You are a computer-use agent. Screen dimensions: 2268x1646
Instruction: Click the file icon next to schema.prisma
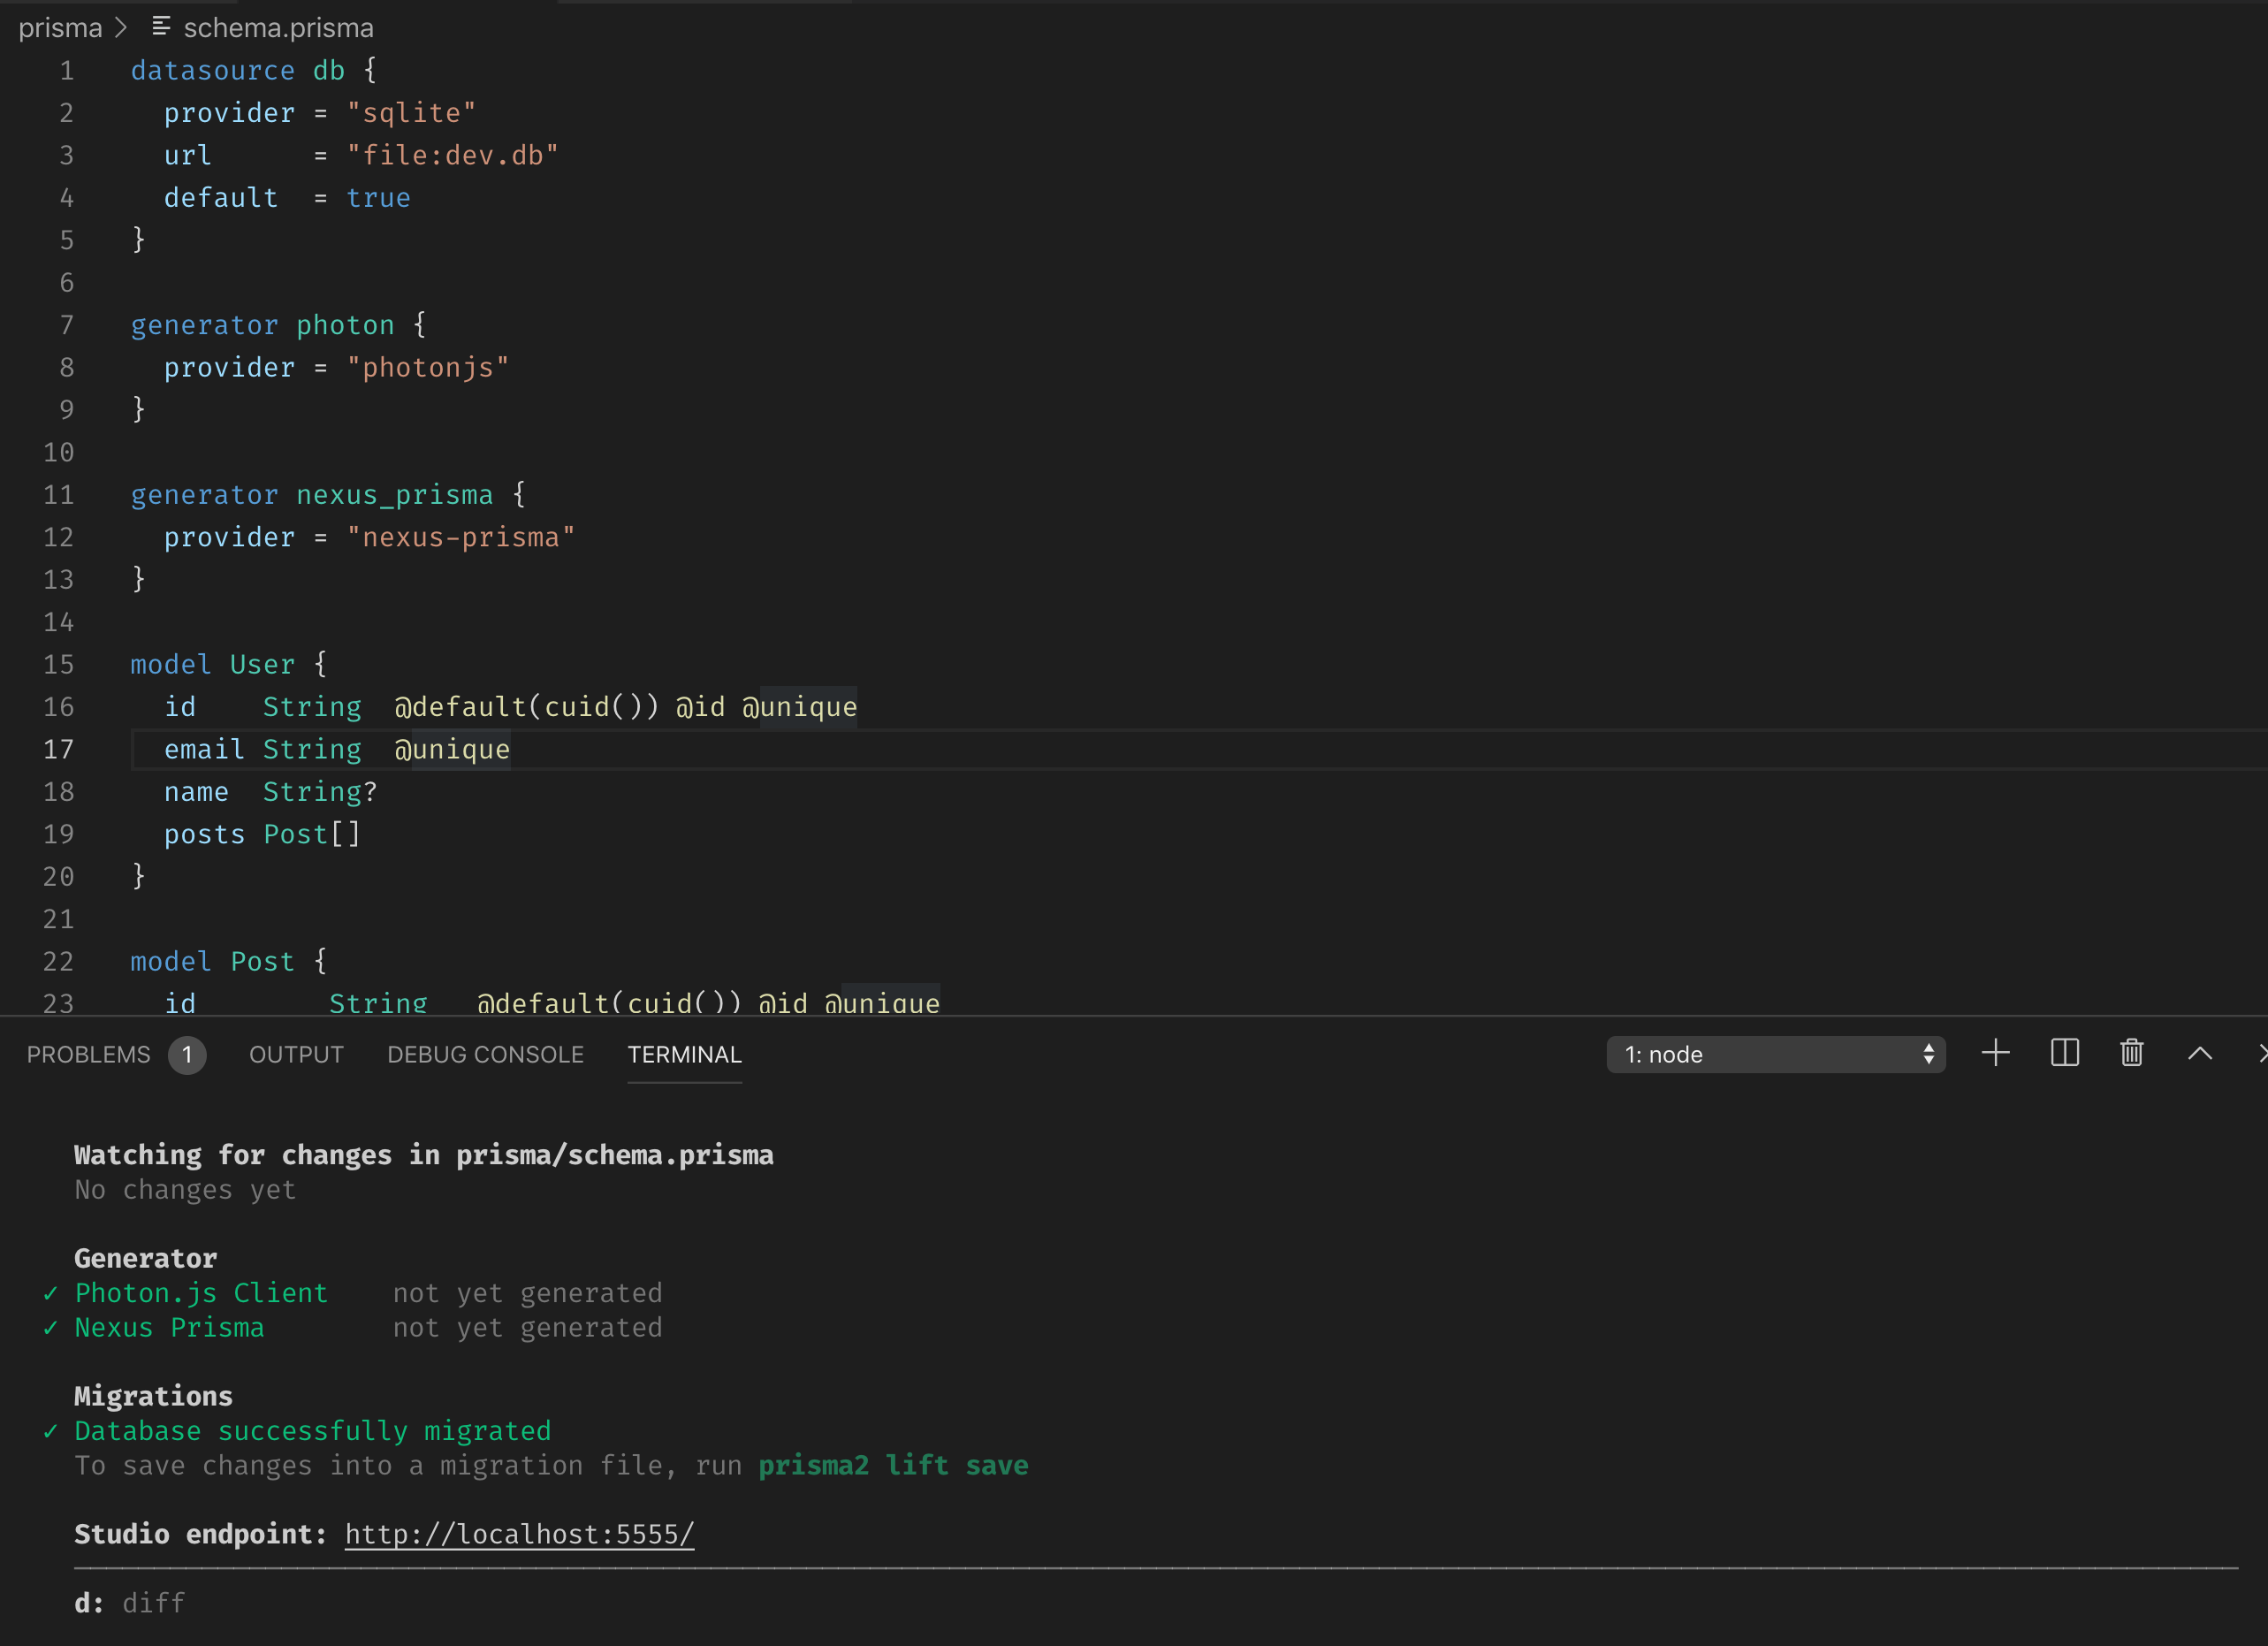pos(160,27)
